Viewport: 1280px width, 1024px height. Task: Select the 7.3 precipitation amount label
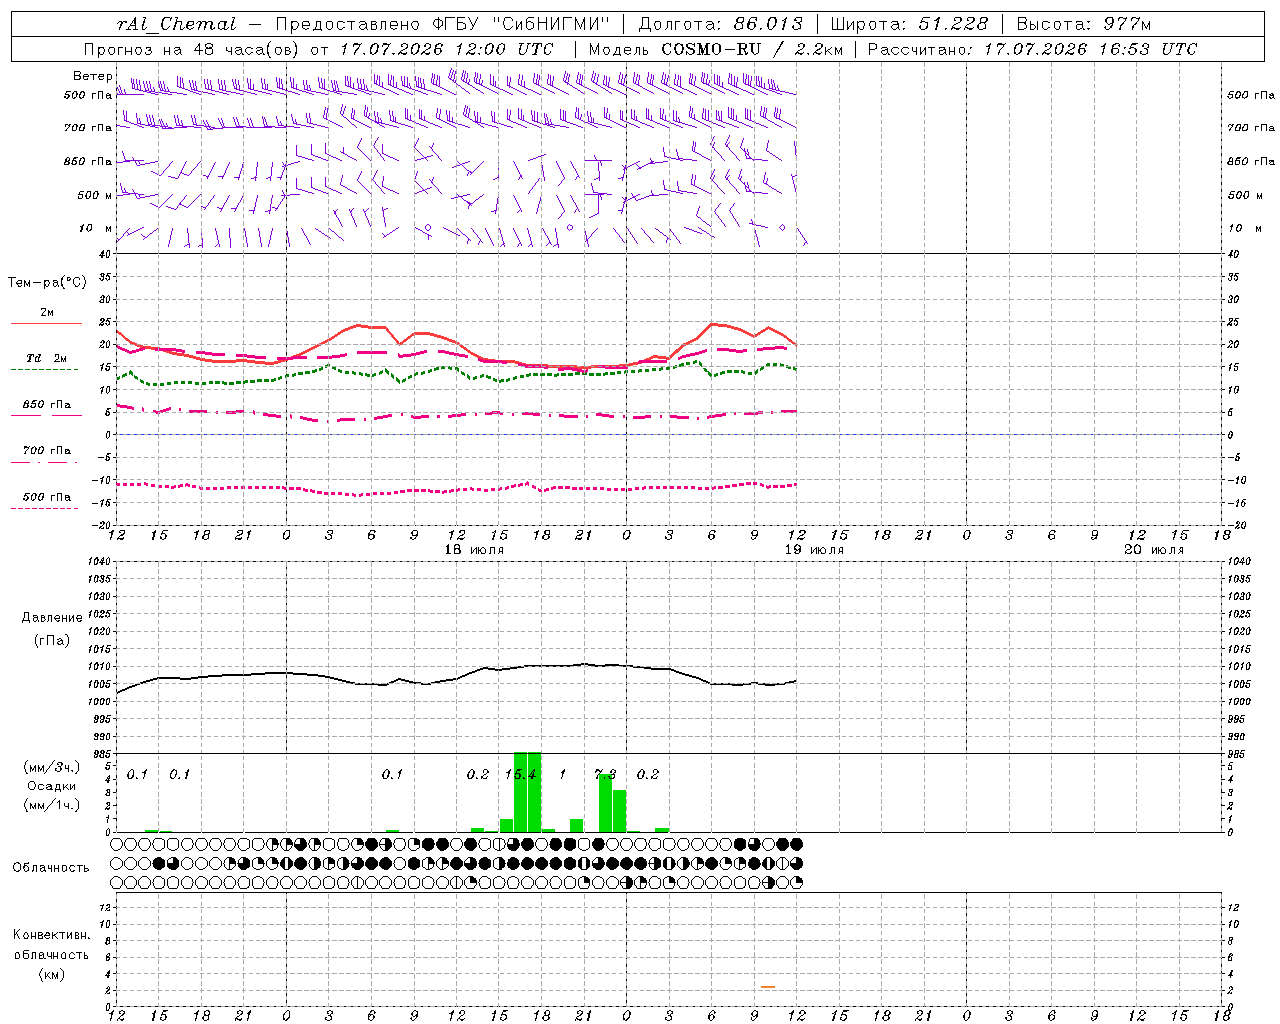tap(605, 774)
